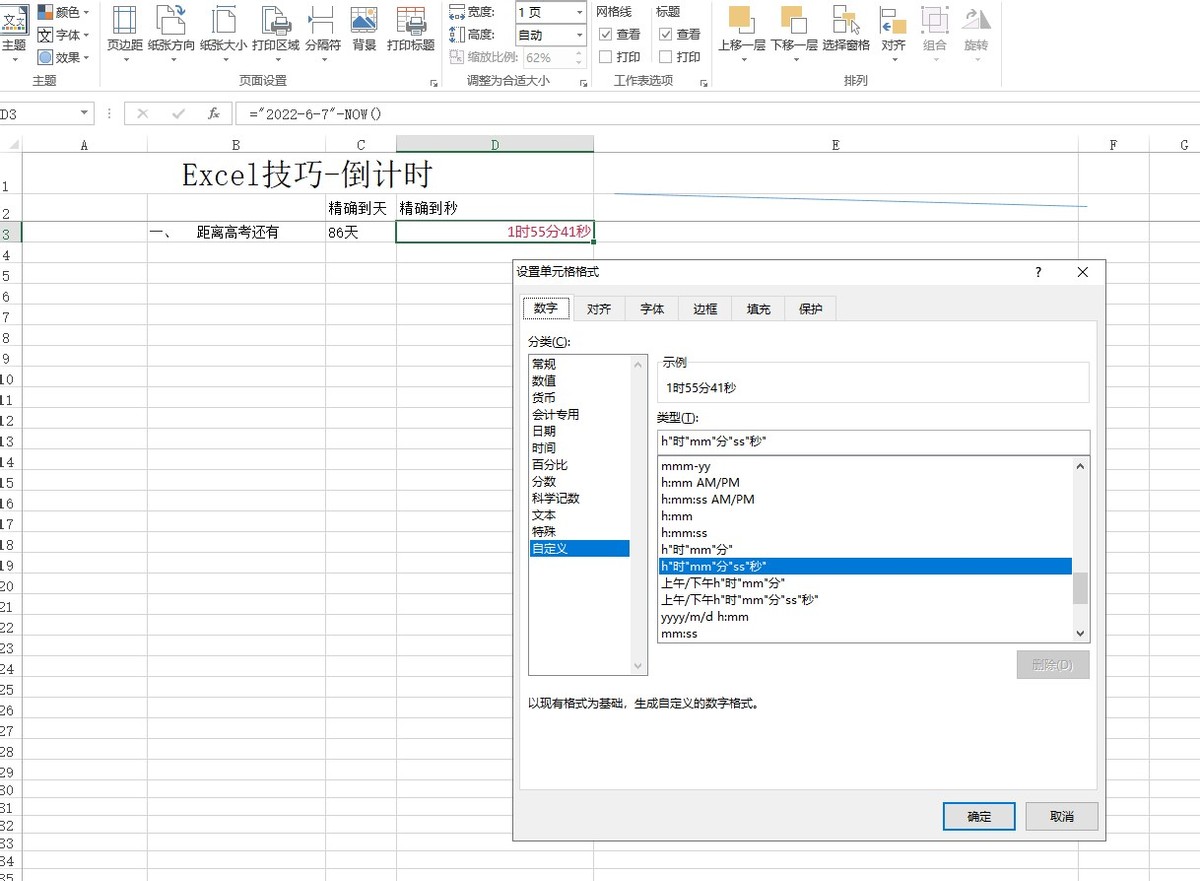Click the 打印区域 print area icon
This screenshot has height=881, width=1200.
(276, 20)
